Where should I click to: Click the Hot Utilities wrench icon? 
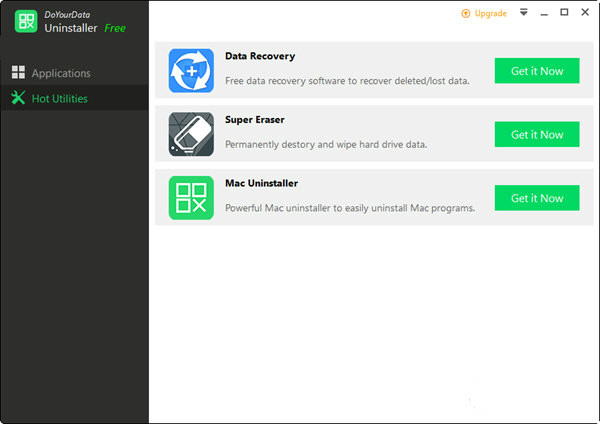click(18, 98)
